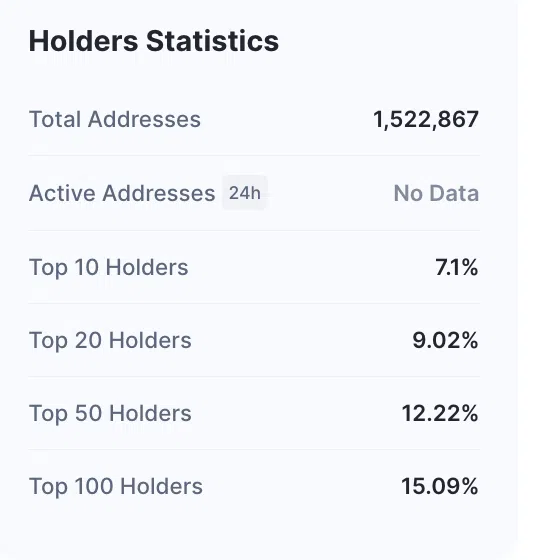This screenshot has width=548, height=560.
Task: Click the 7.1% value
Action: 457,267
